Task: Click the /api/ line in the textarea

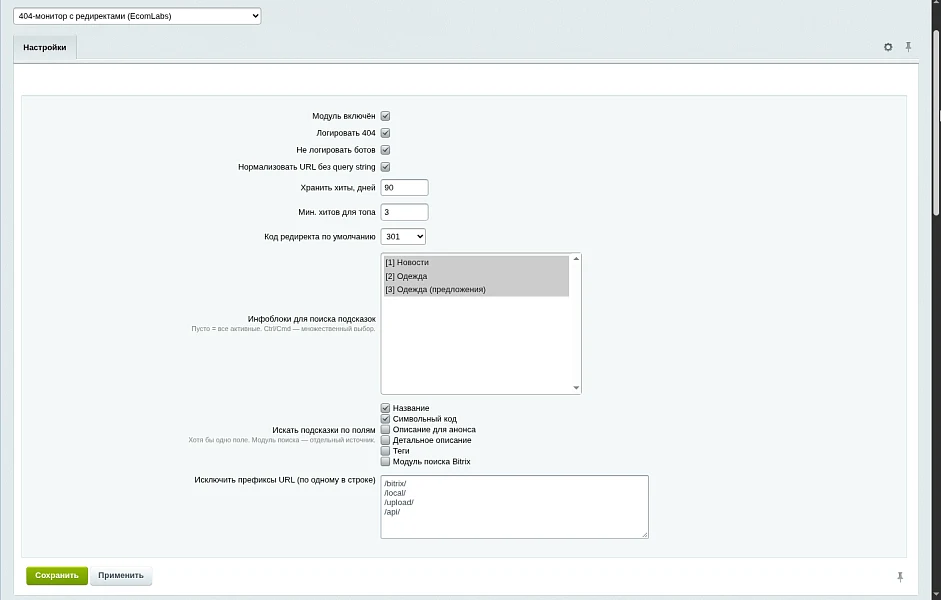Action: (392, 512)
